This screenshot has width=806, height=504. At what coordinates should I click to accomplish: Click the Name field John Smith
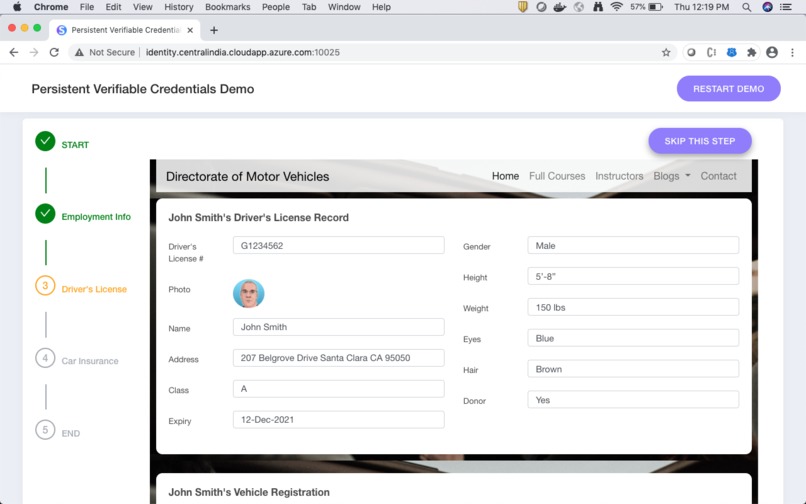click(x=339, y=327)
